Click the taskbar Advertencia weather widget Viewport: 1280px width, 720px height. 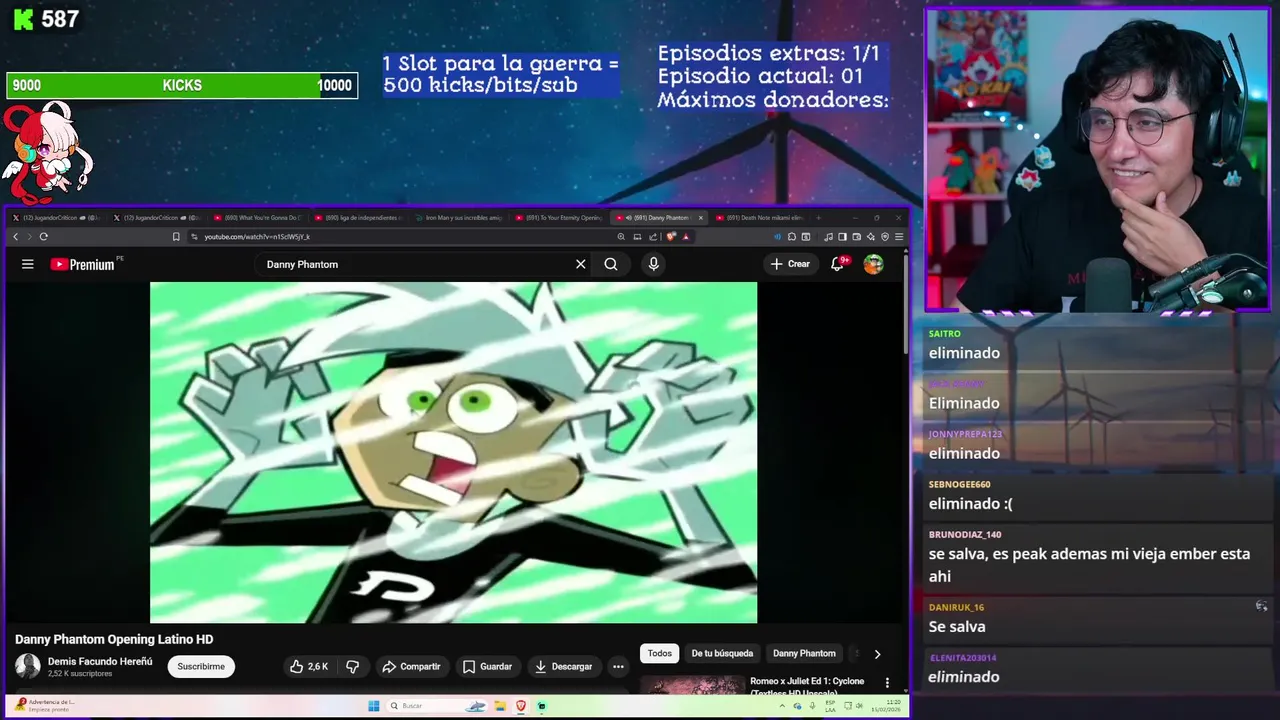(x=45, y=705)
